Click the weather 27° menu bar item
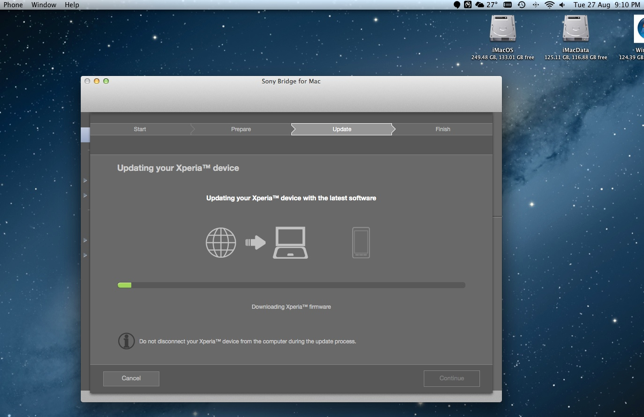644x417 pixels. 486,5
